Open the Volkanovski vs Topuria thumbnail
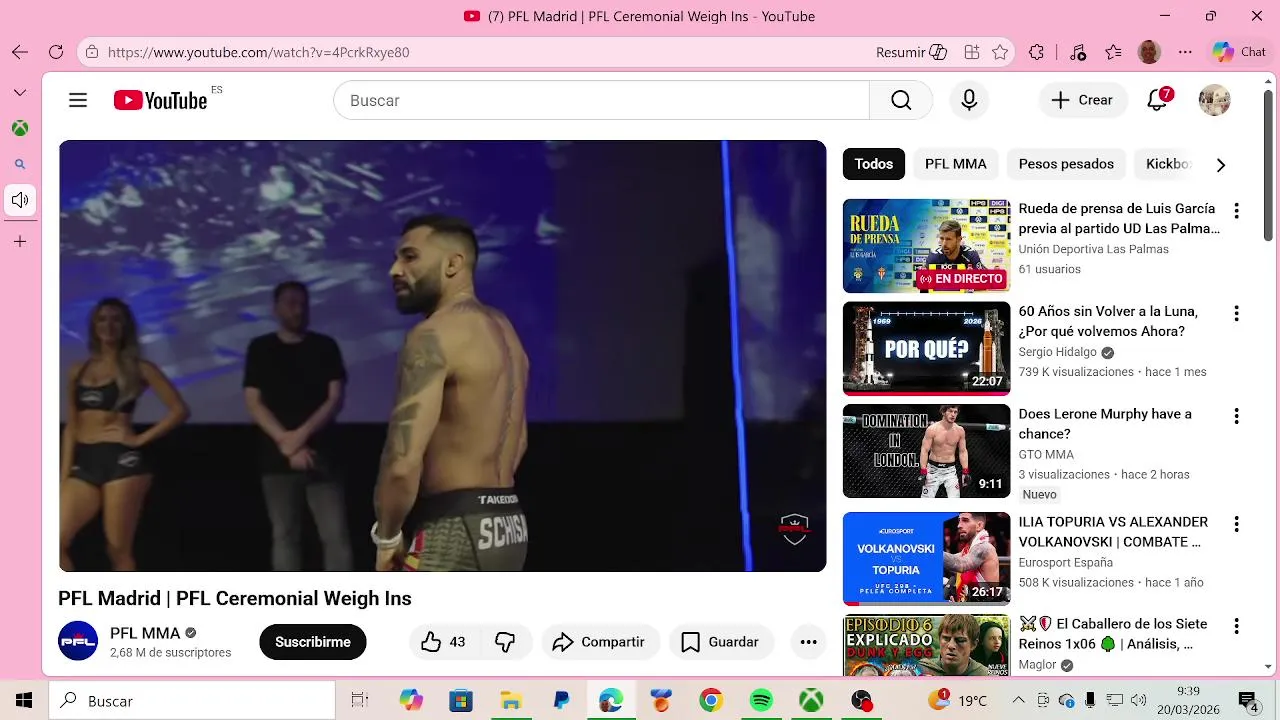Image resolution: width=1280 pixels, height=720 pixels. (926, 559)
